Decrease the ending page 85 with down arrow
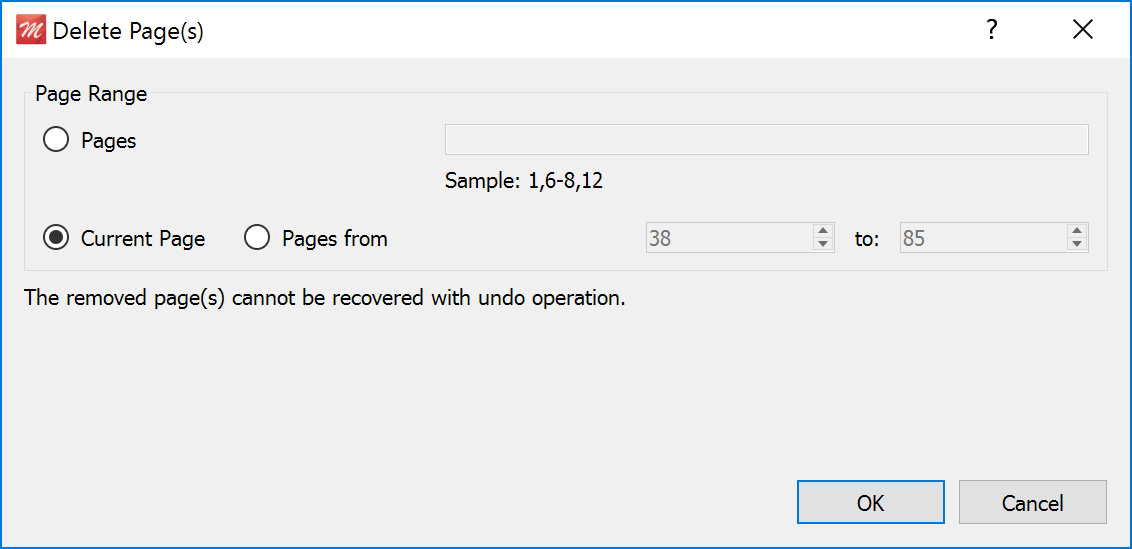This screenshot has height=549, width=1132. click(x=1076, y=244)
